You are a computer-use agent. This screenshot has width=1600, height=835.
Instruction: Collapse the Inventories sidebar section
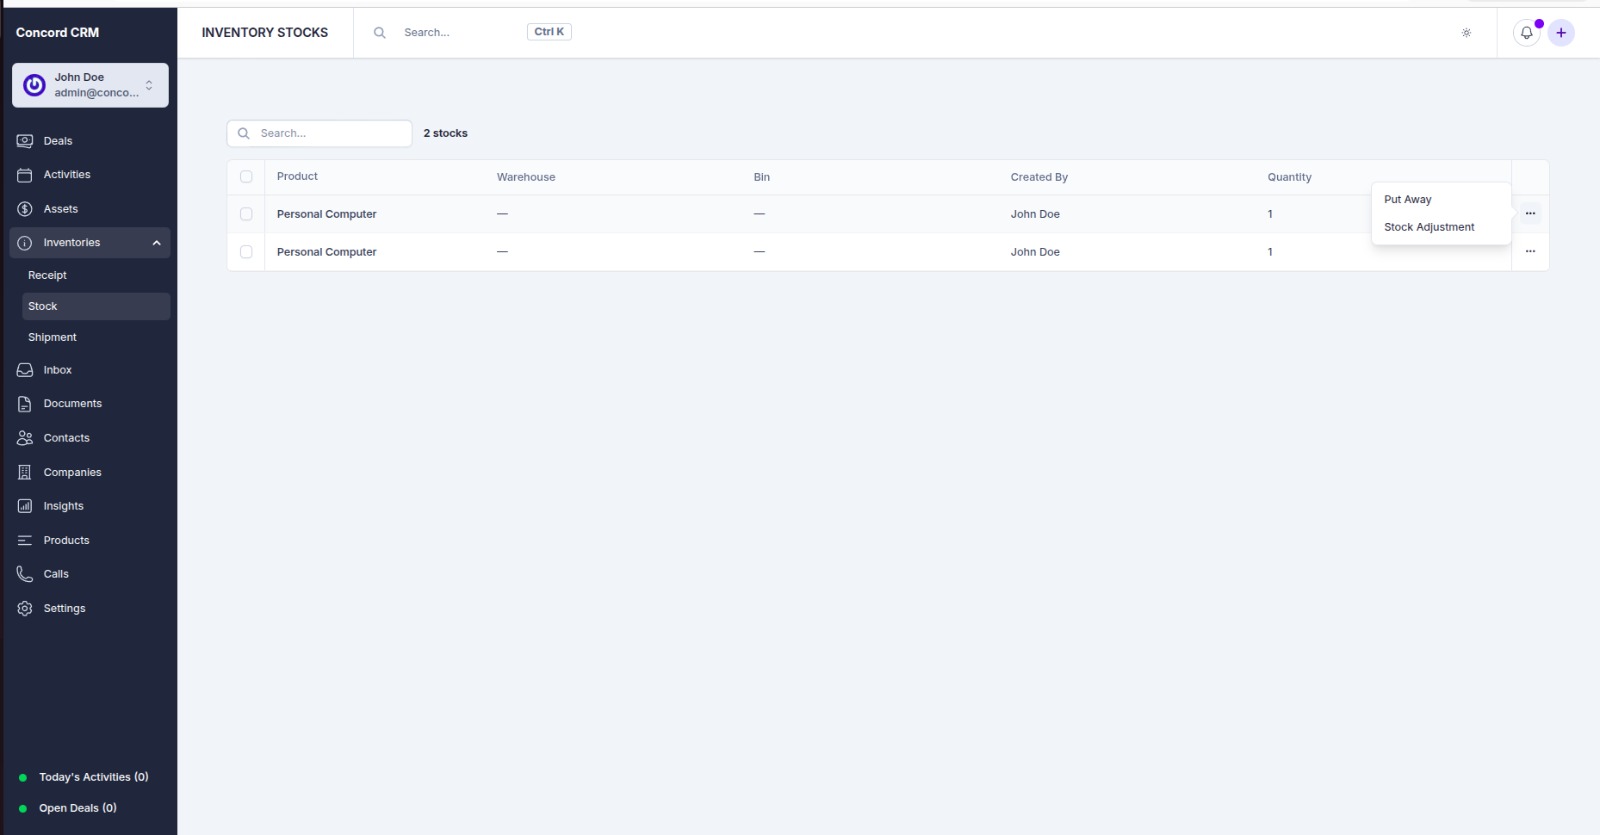tap(156, 243)
